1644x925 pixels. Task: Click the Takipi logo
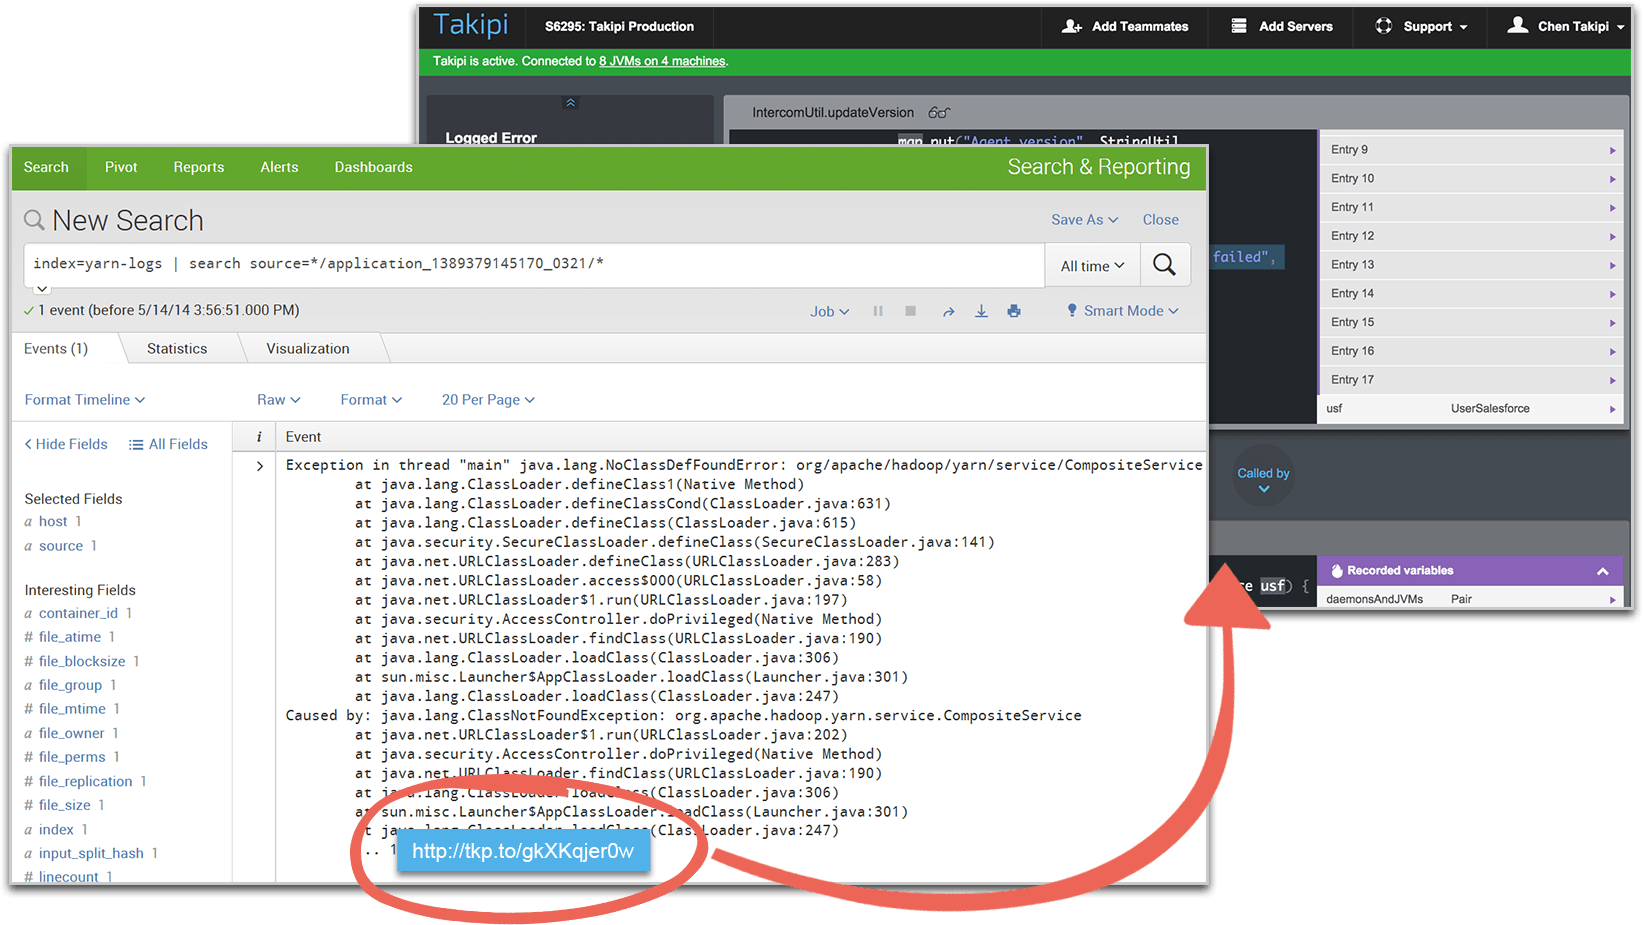[x=471, y=25]
